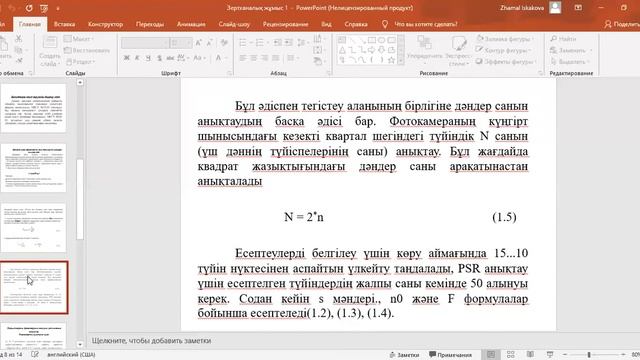Open the Макет layout dropdown

coord(79,39)
